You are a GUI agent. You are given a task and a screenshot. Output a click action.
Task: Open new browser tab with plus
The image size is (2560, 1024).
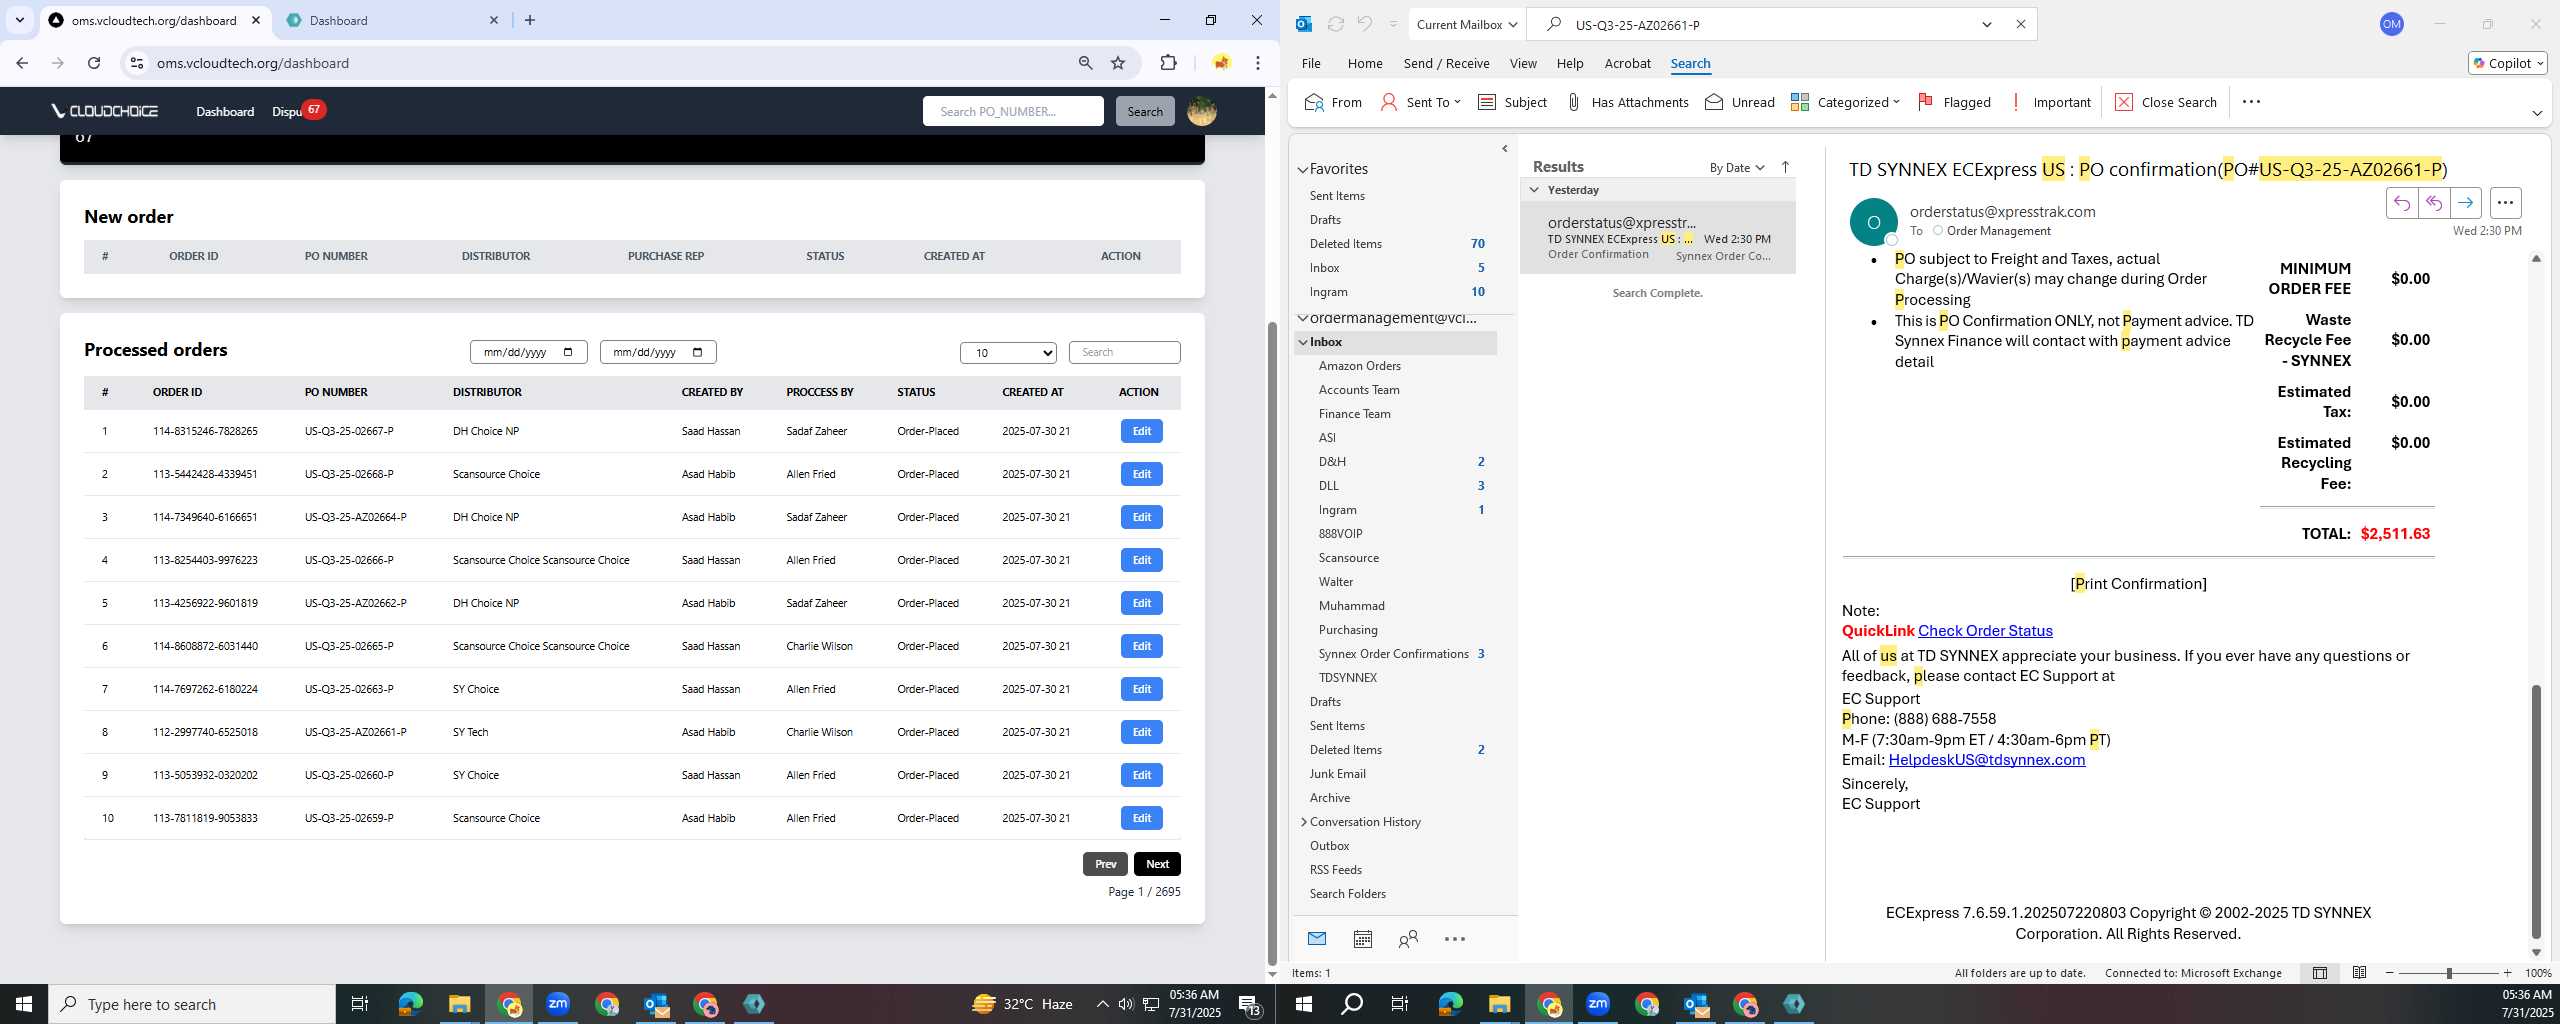[x=530, y=20]
